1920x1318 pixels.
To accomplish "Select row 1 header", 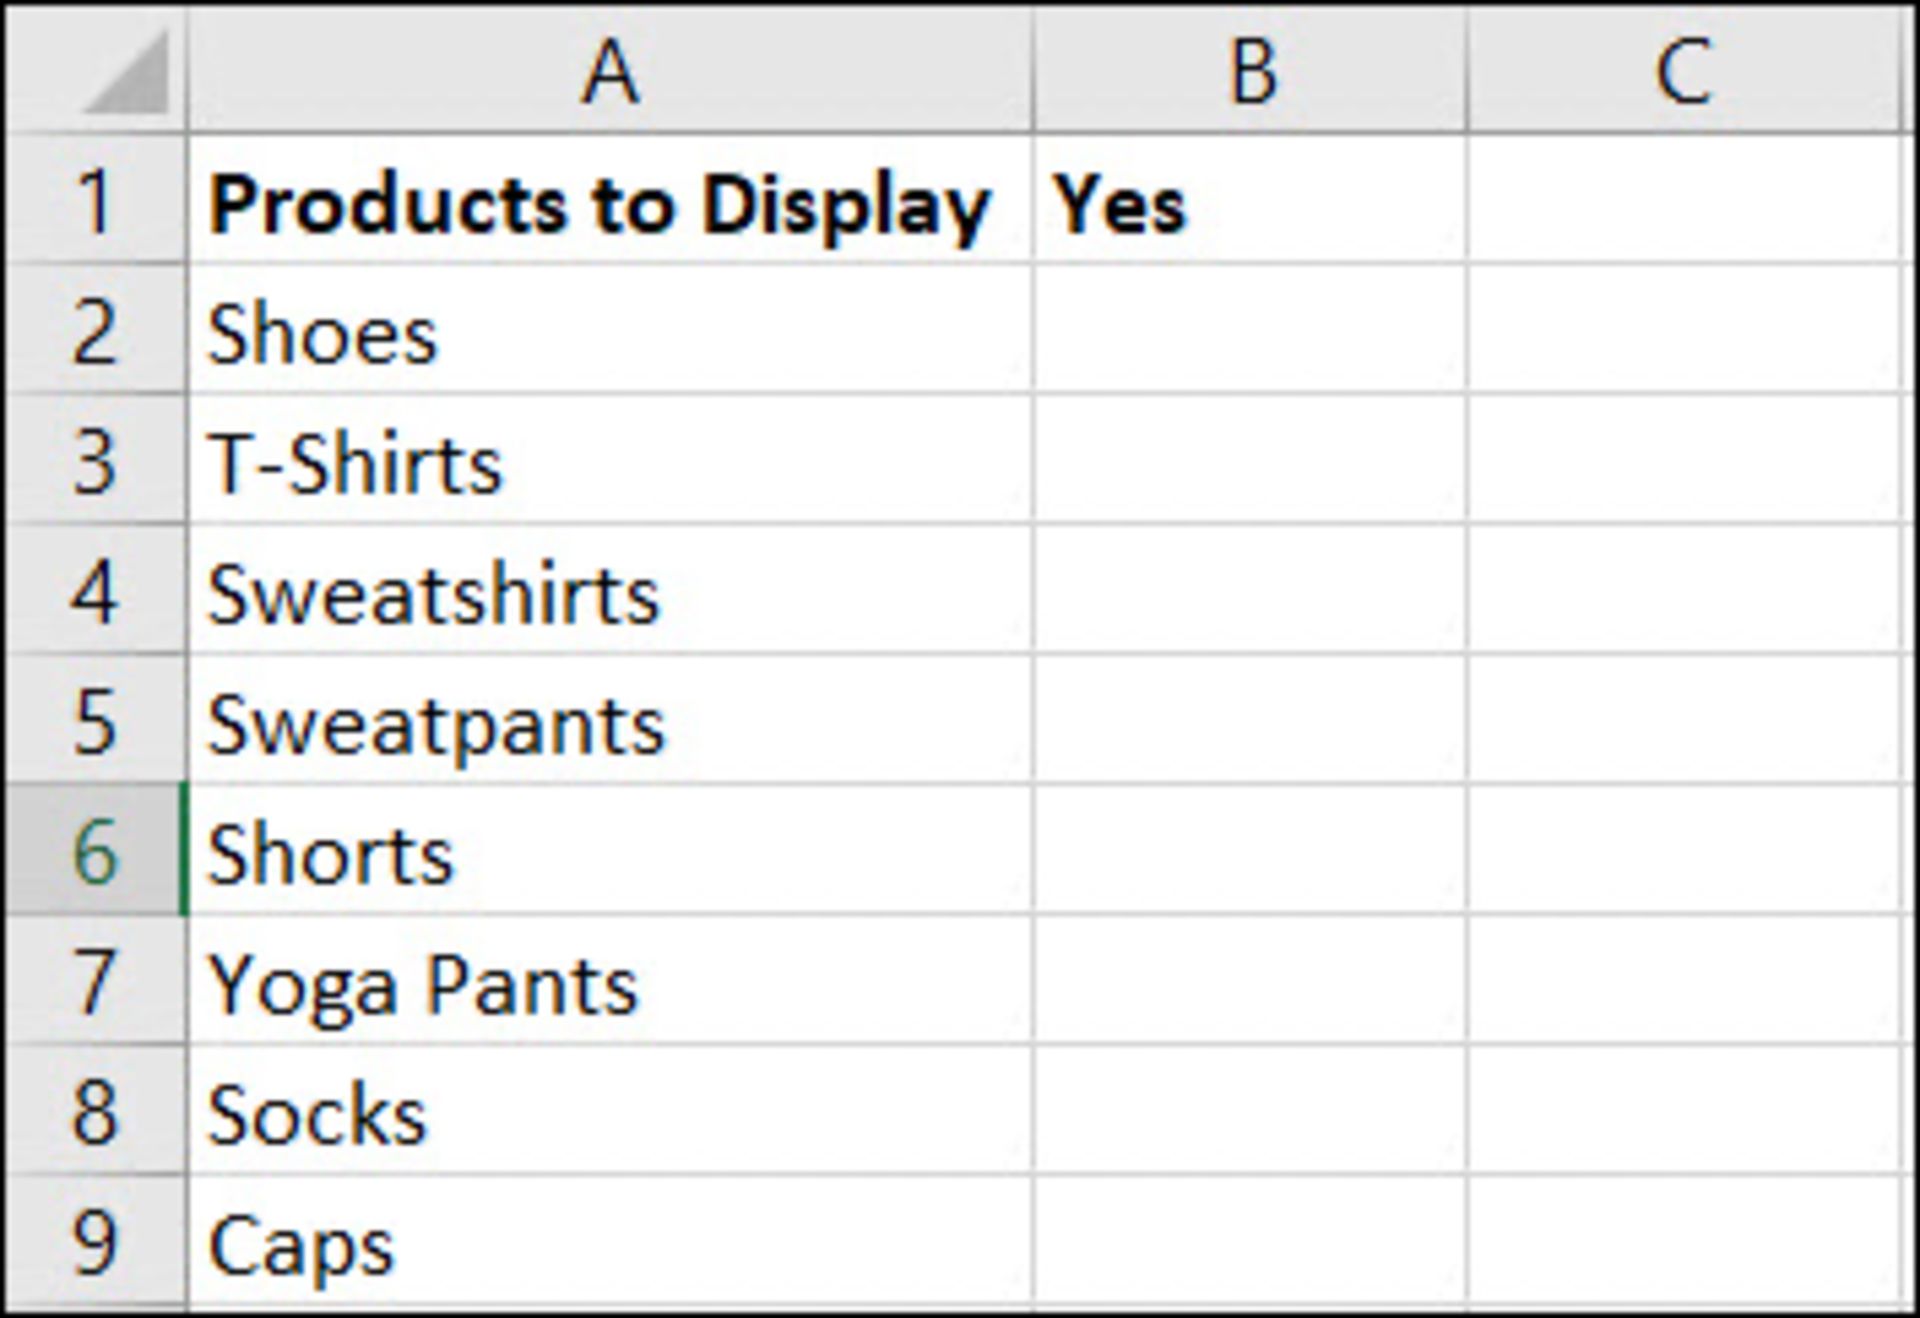I will tap(96, 199).
